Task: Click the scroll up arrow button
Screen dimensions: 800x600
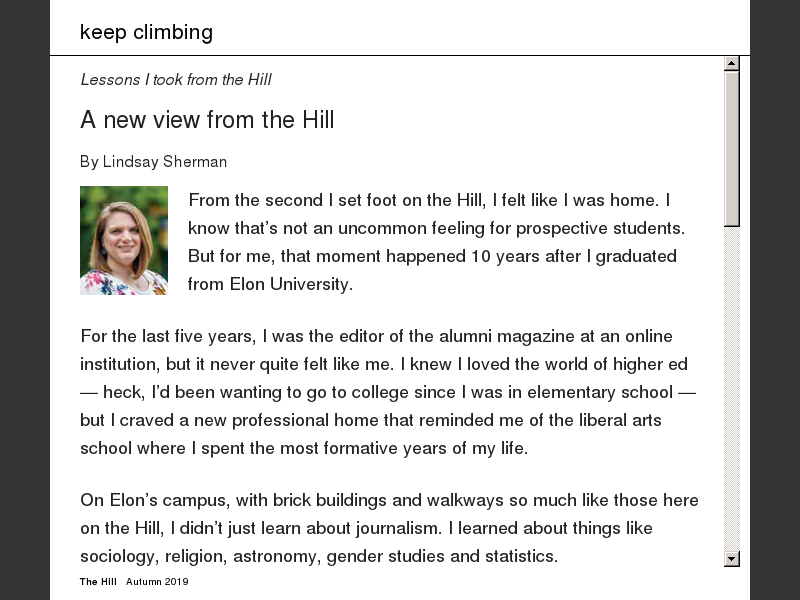Action: point(732,64)
